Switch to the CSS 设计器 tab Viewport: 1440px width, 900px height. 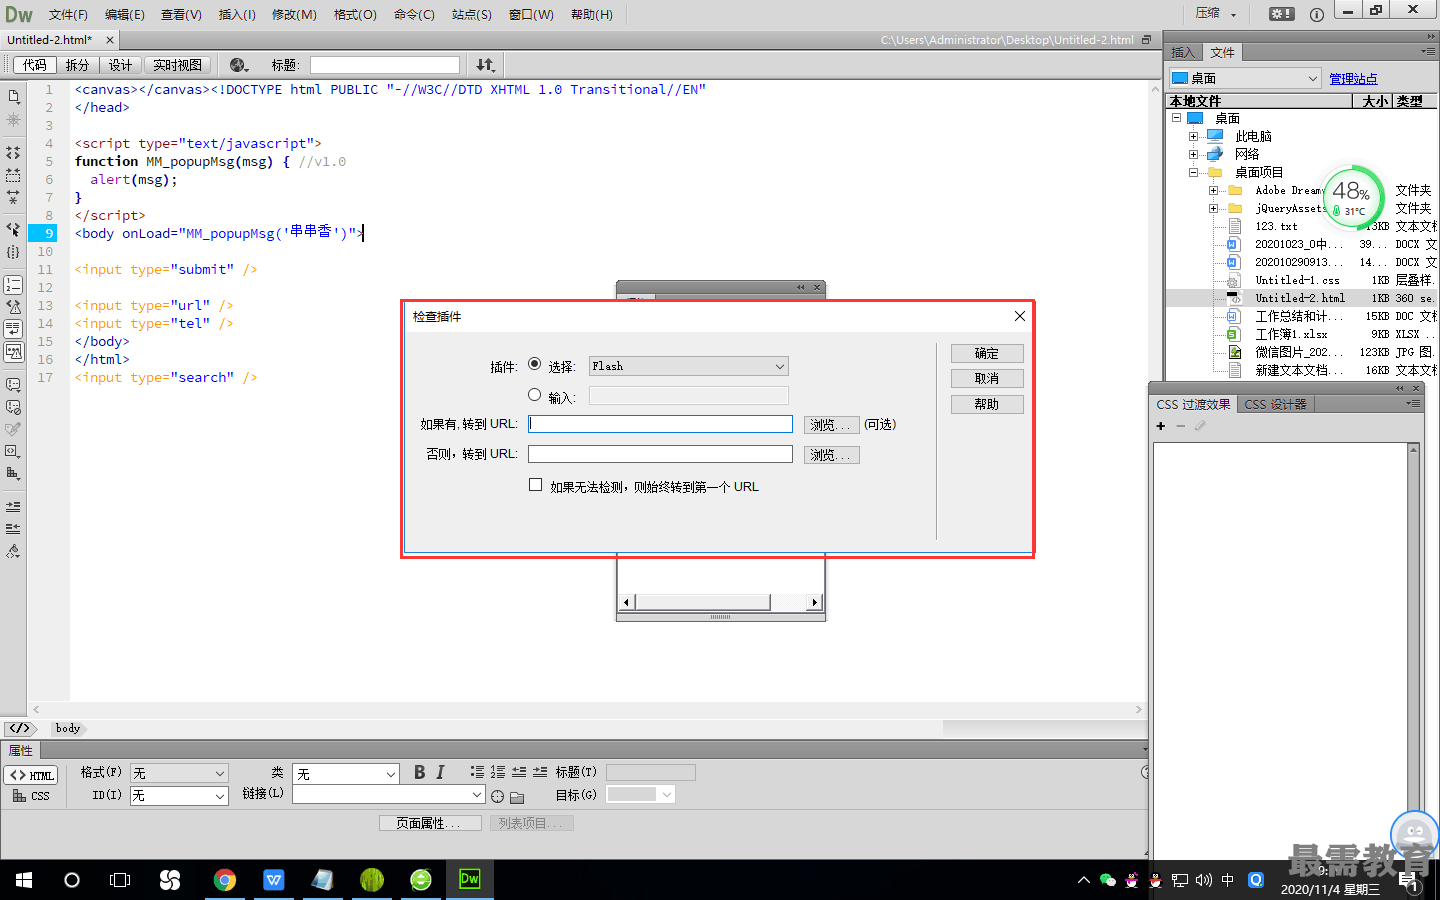[x=1275, y=404]
